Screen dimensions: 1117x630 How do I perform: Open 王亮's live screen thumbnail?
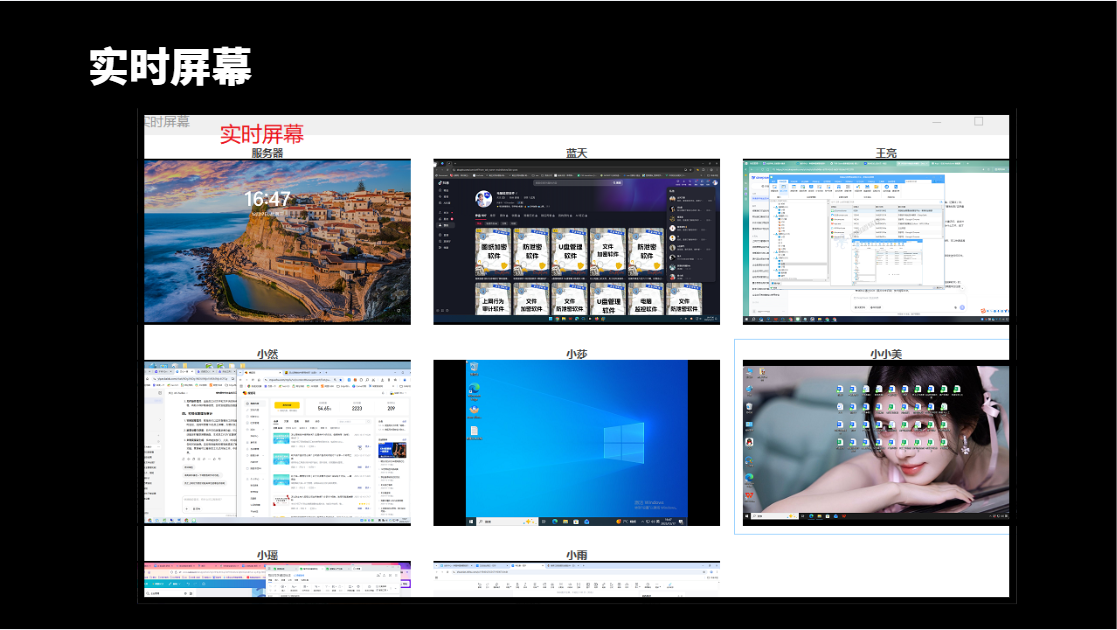click(x=876, y=242)
